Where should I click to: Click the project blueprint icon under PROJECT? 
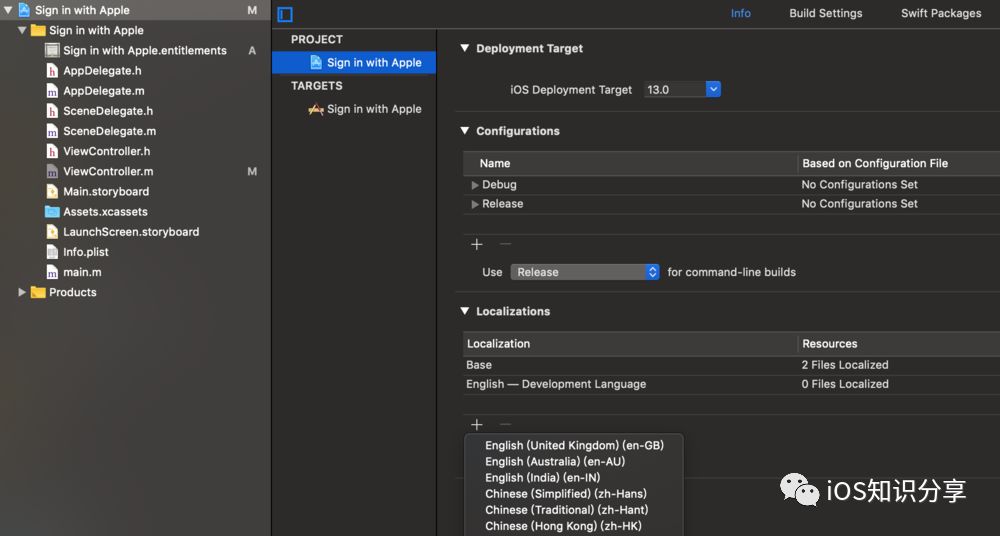[x=316, y=62]
